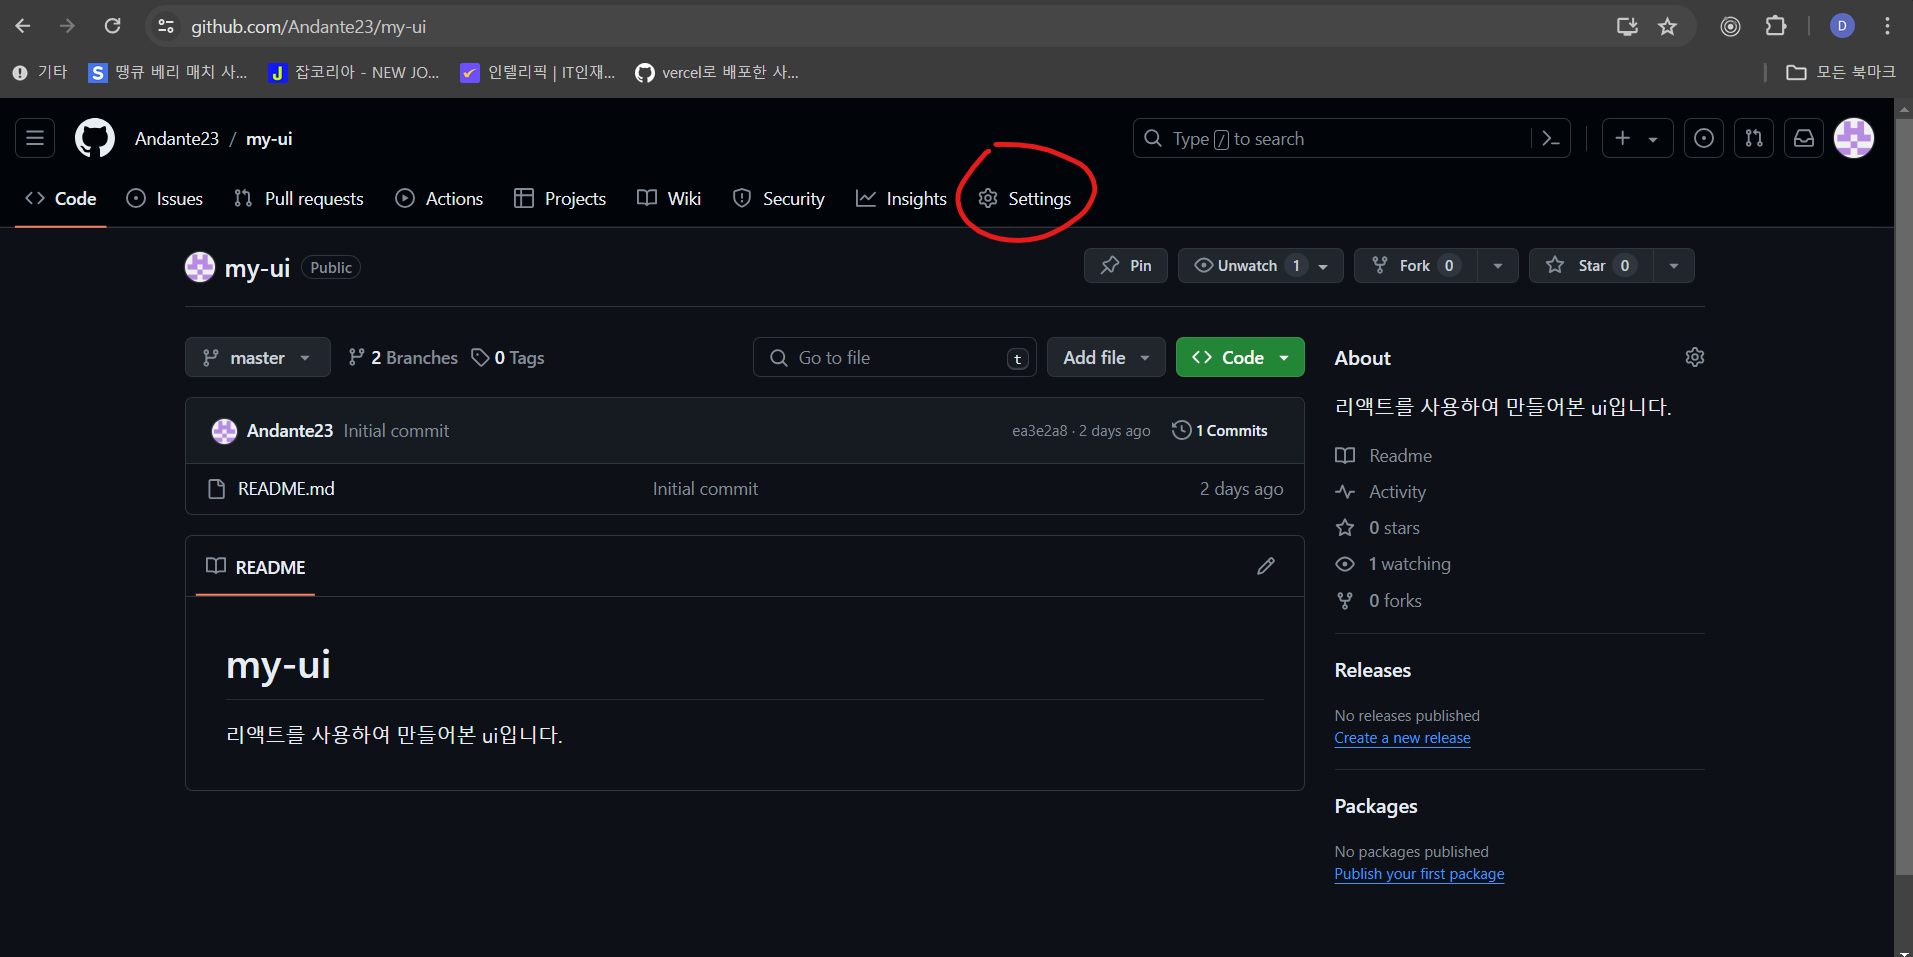Viewport: 1913px width, 957px height.
Task: Open the 모든 북마크 bookmarks folder
Action: (x=1841, y=72)
